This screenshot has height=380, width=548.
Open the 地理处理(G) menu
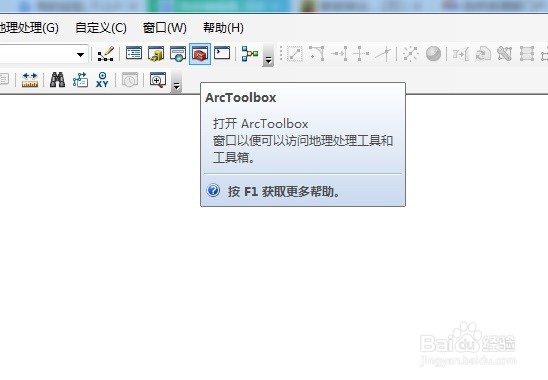click(x=29, y=28)
